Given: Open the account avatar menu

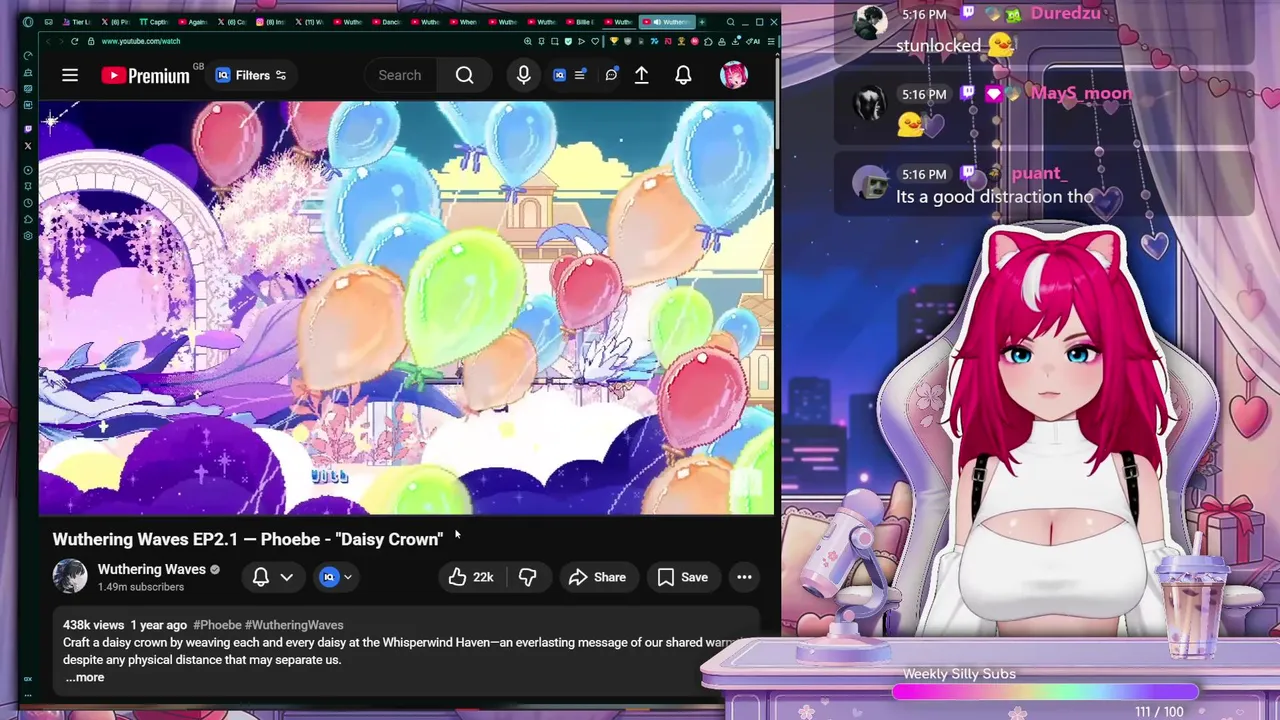Looking at the screenshot, I should point(734,75).
